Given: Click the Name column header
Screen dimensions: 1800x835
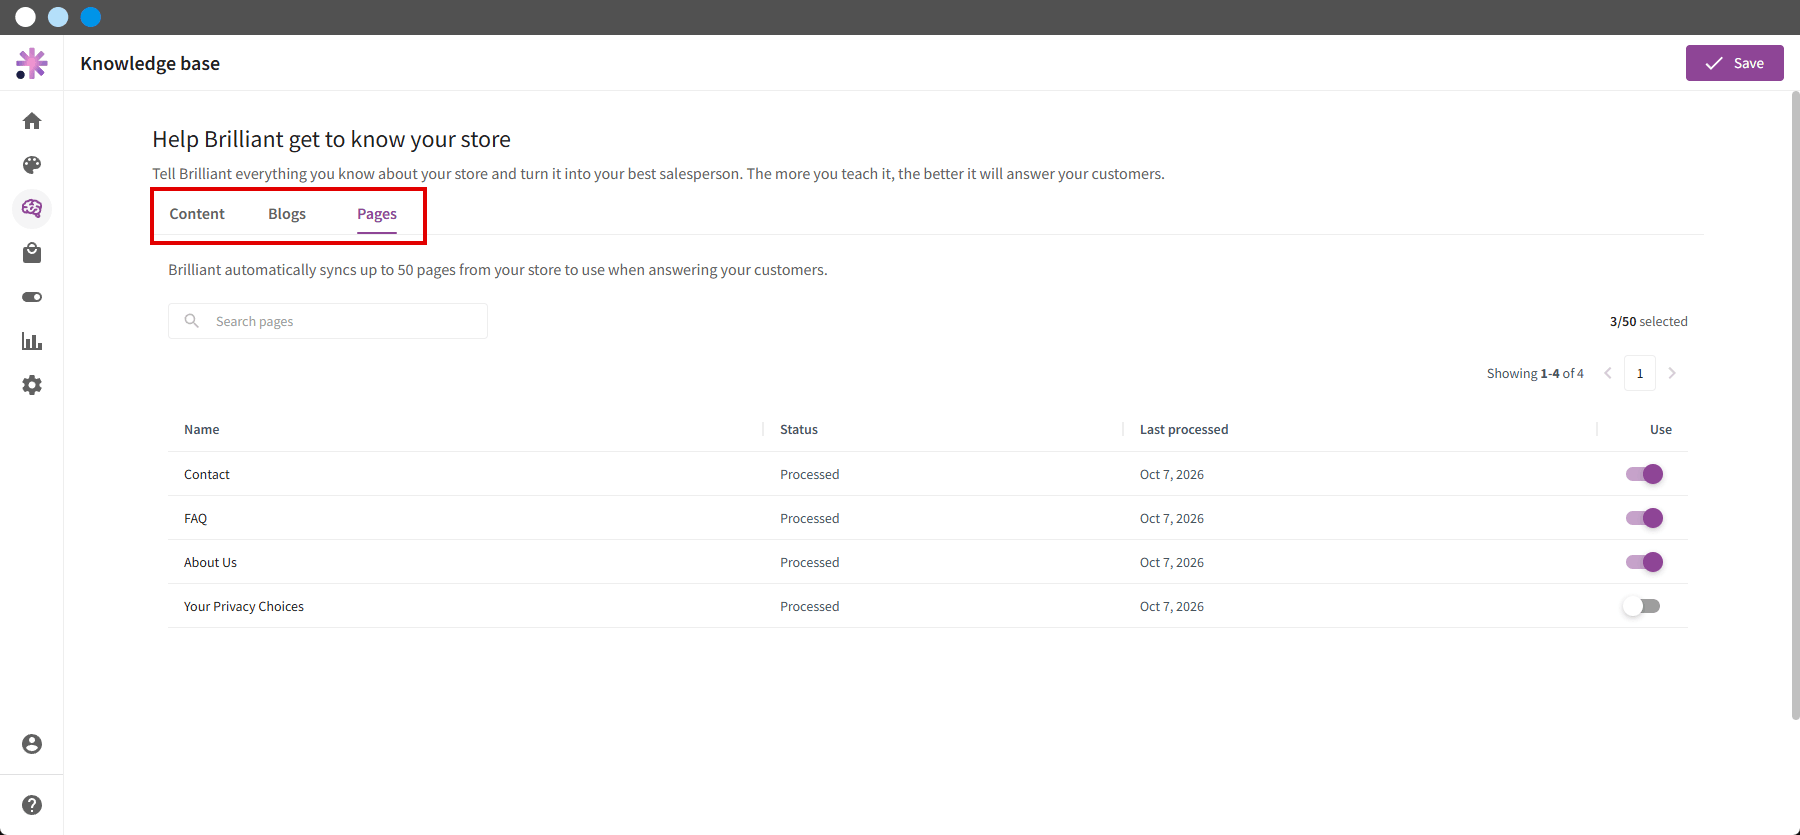Looking at the screenshot, I should [x=202, y=429].
